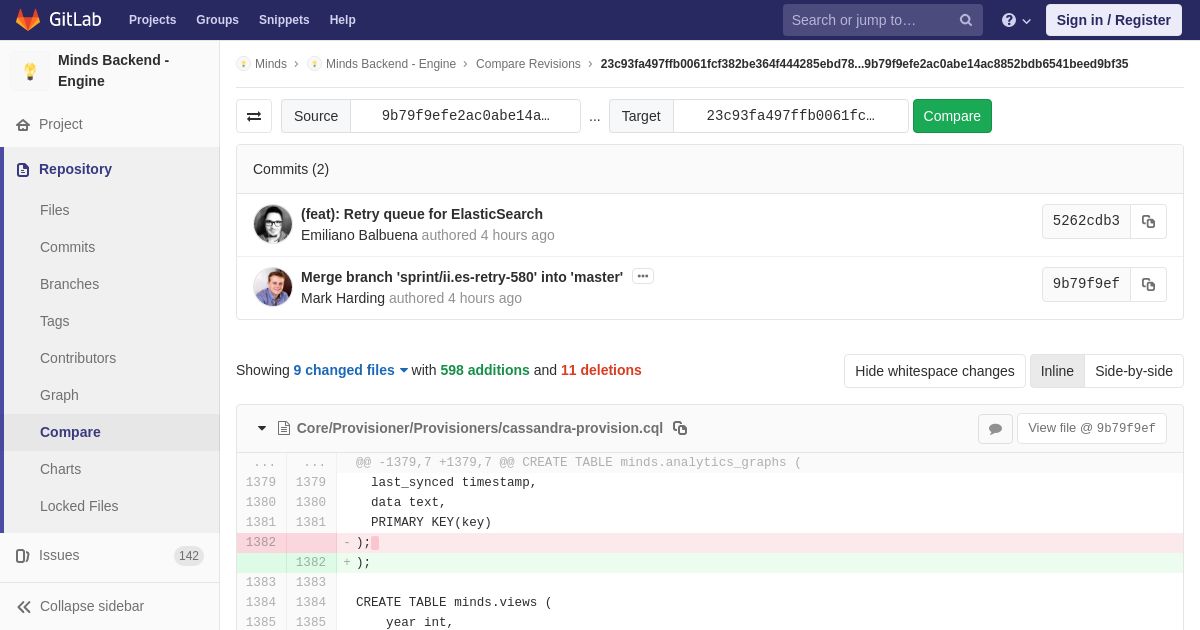Viewport: 1200px width, 630px height.
Task: Copy cassandra-provision.cql file path
Action: (680, 428)
